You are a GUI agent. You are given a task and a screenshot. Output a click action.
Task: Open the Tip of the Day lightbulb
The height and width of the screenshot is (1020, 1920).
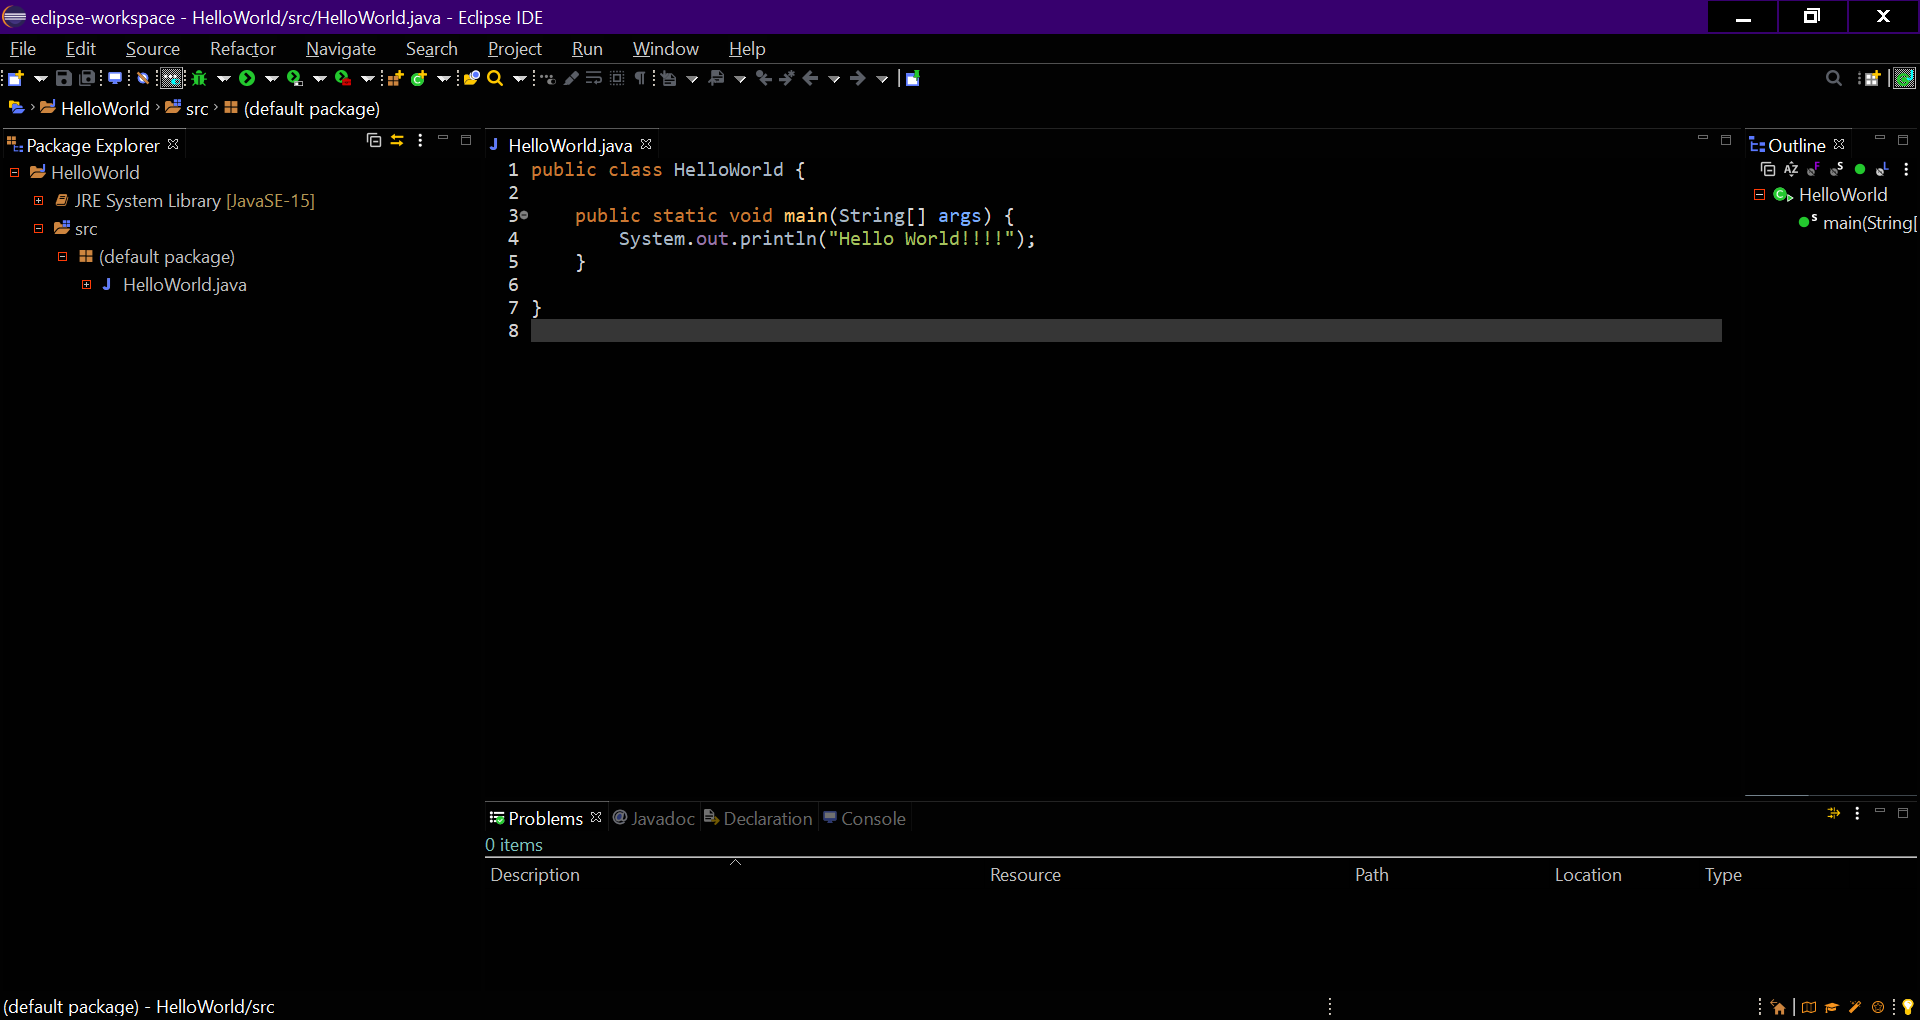click(1908, 1007)
